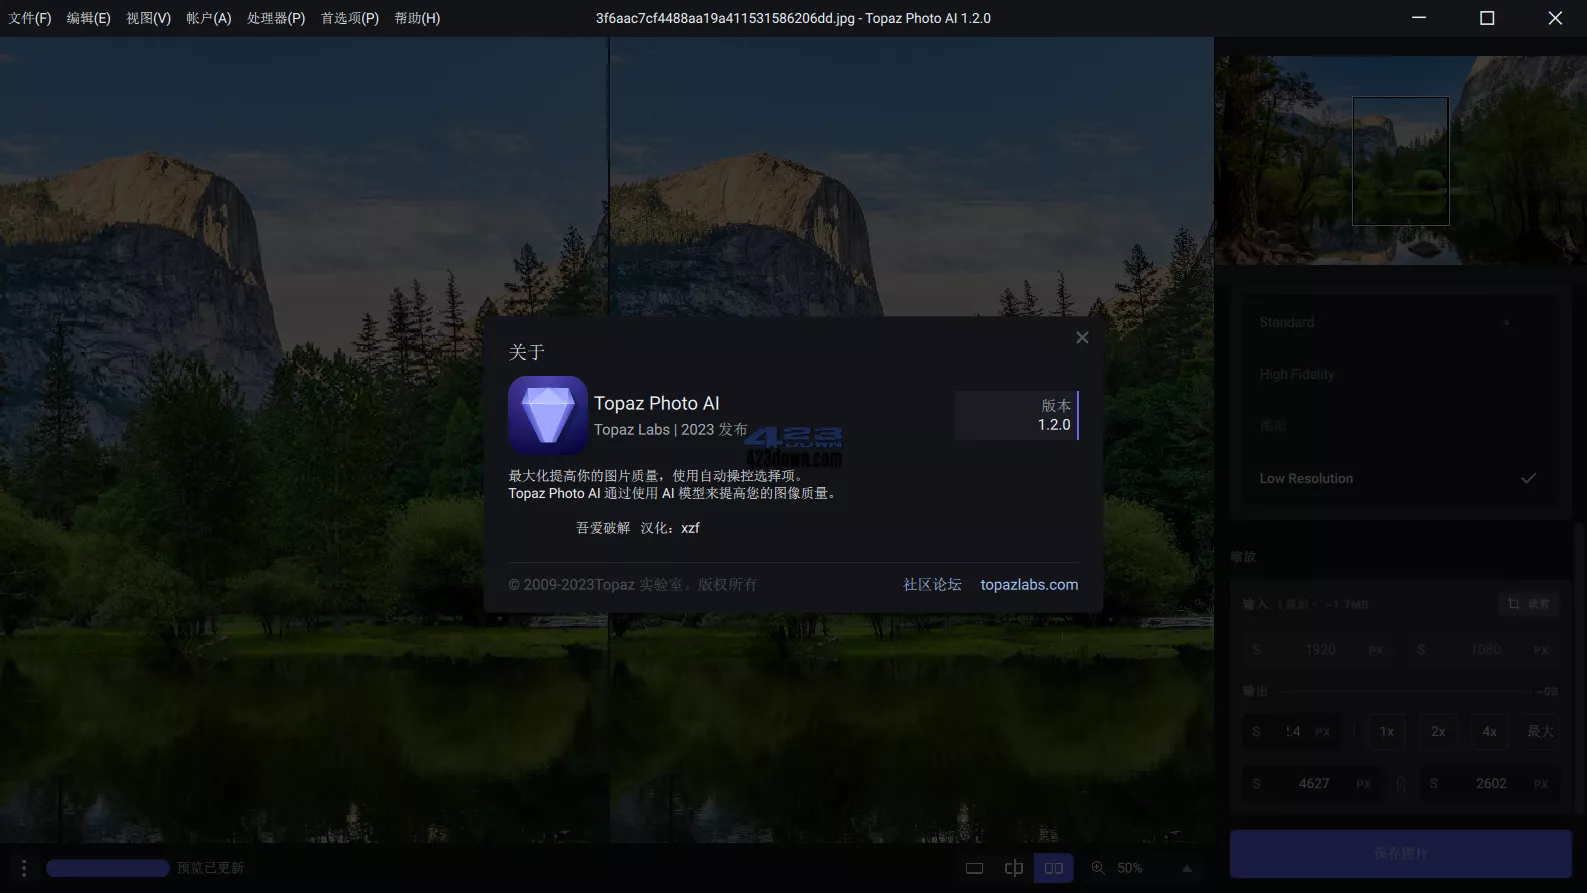Switch to split view layout
This screenshot has height=893, width=1587.
coord(1013,868)
